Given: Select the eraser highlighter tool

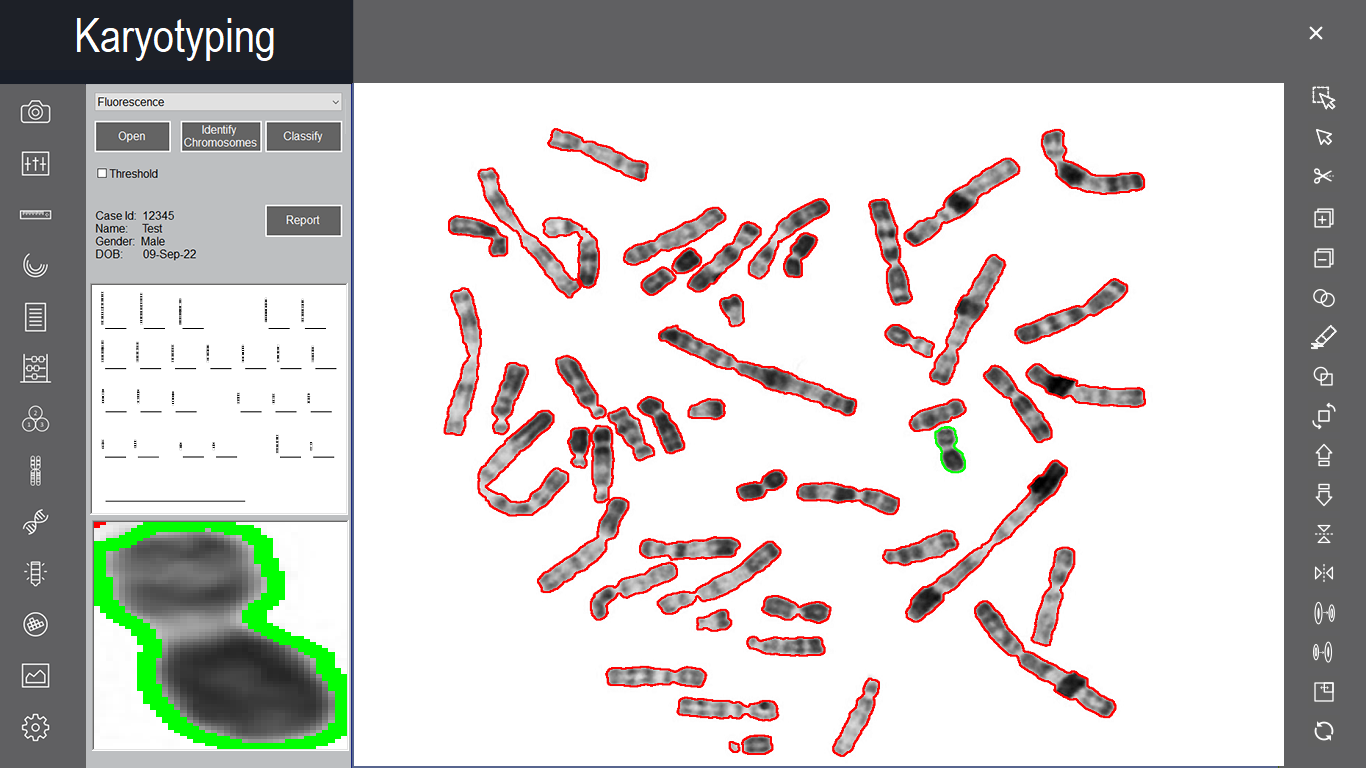Looking at the screenshot, I should 1323,337.
